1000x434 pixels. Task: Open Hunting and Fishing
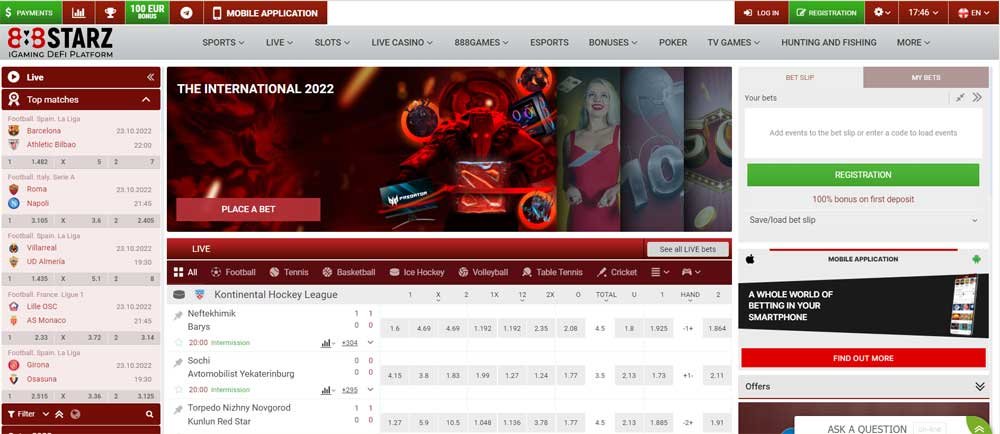828,43
